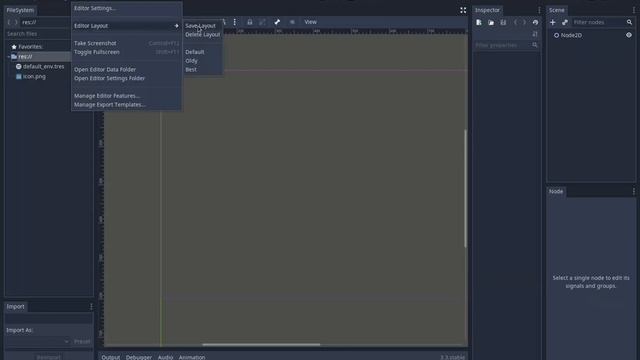Click the FileSystem forward arrow
Image resolution: width=640 pixels, height=360 pixels.
point(16,22)
